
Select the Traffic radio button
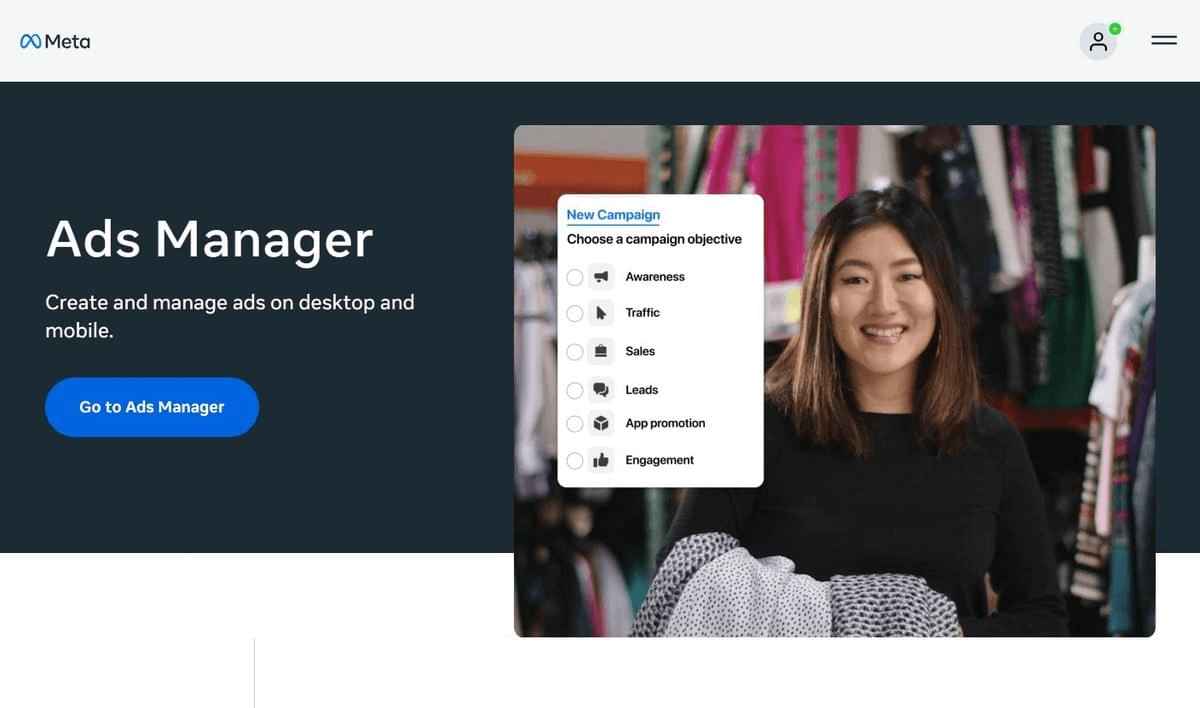(x=574, y=313)
